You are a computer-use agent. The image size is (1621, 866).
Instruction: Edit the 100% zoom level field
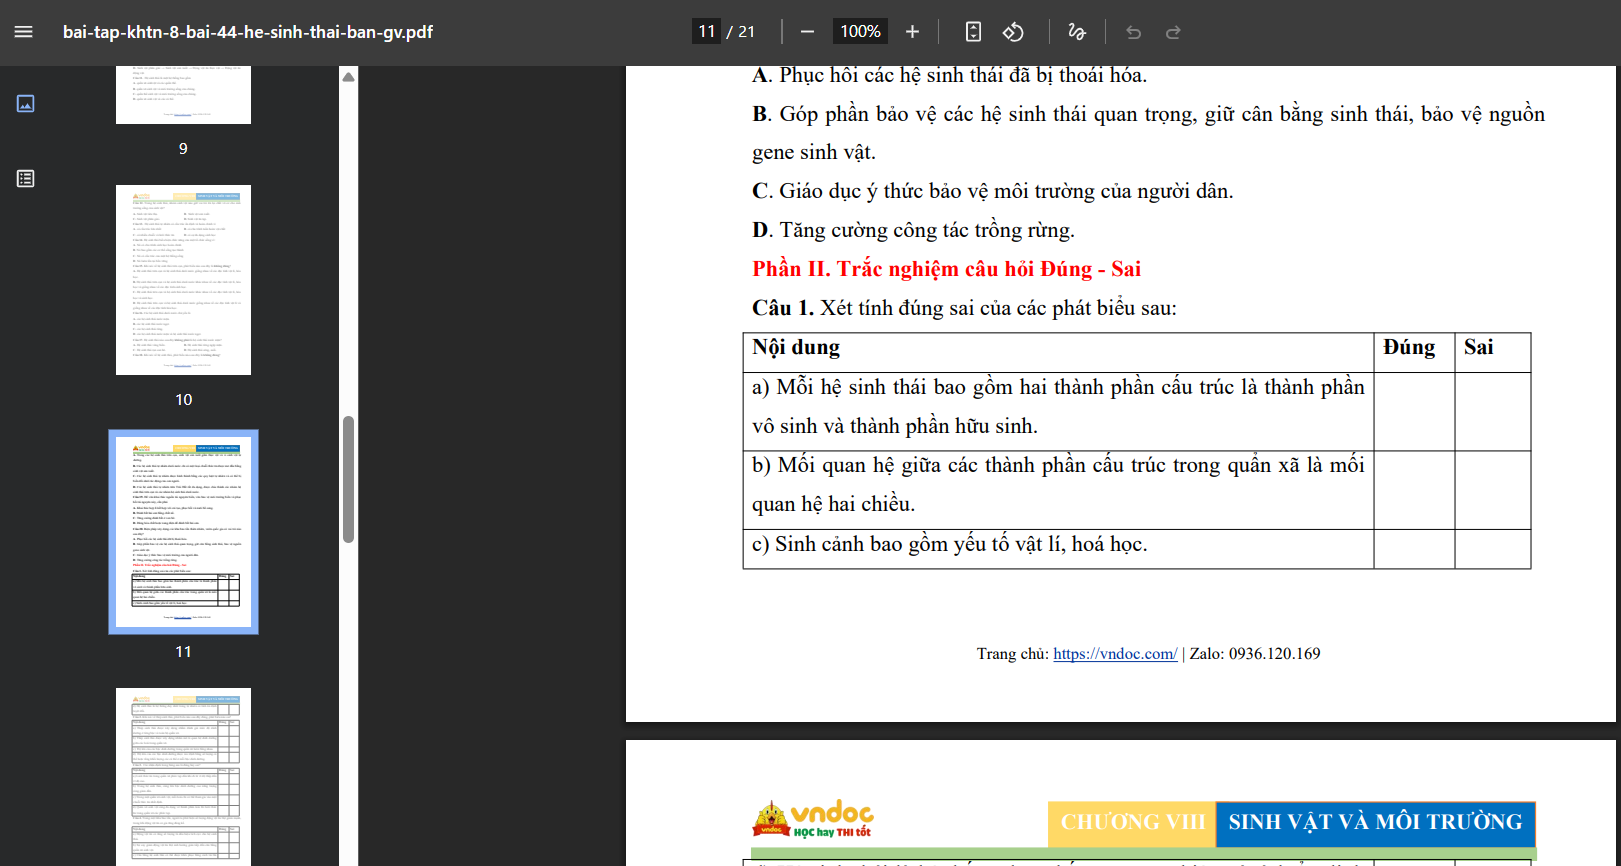(x=860, y=32)
